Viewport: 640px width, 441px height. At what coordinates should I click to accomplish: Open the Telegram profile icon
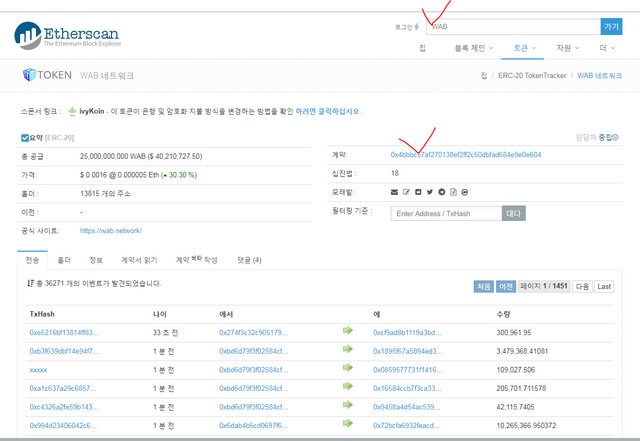442,192
